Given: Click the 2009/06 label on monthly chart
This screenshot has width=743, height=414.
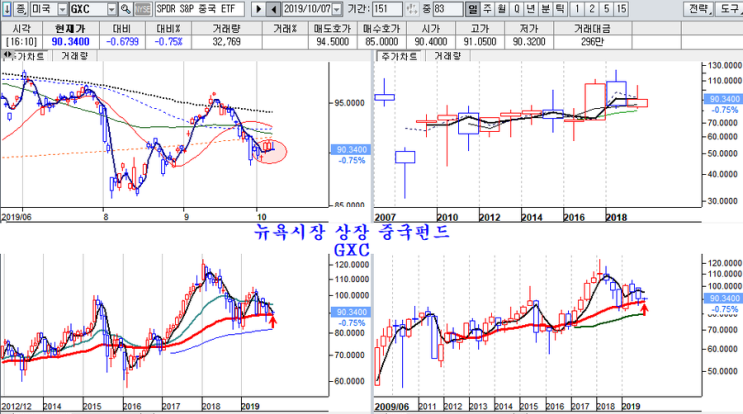Looking at the screenshot, I should click(x=391, y=406).
